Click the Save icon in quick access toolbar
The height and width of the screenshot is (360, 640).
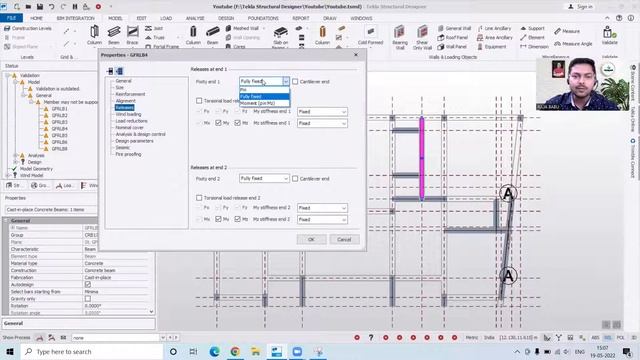pos(40,7)
